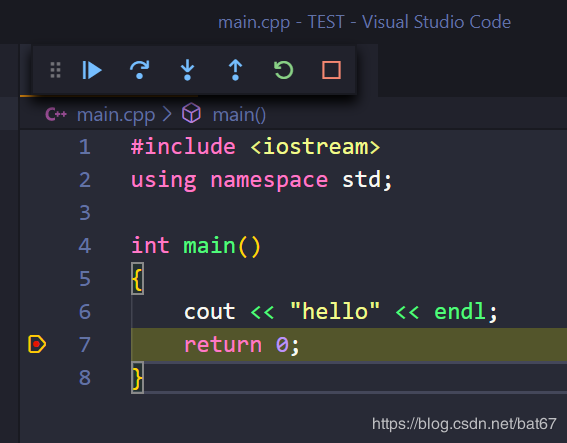Click 'cout' on line 6
567x443 pixels.
click(210, 312)
